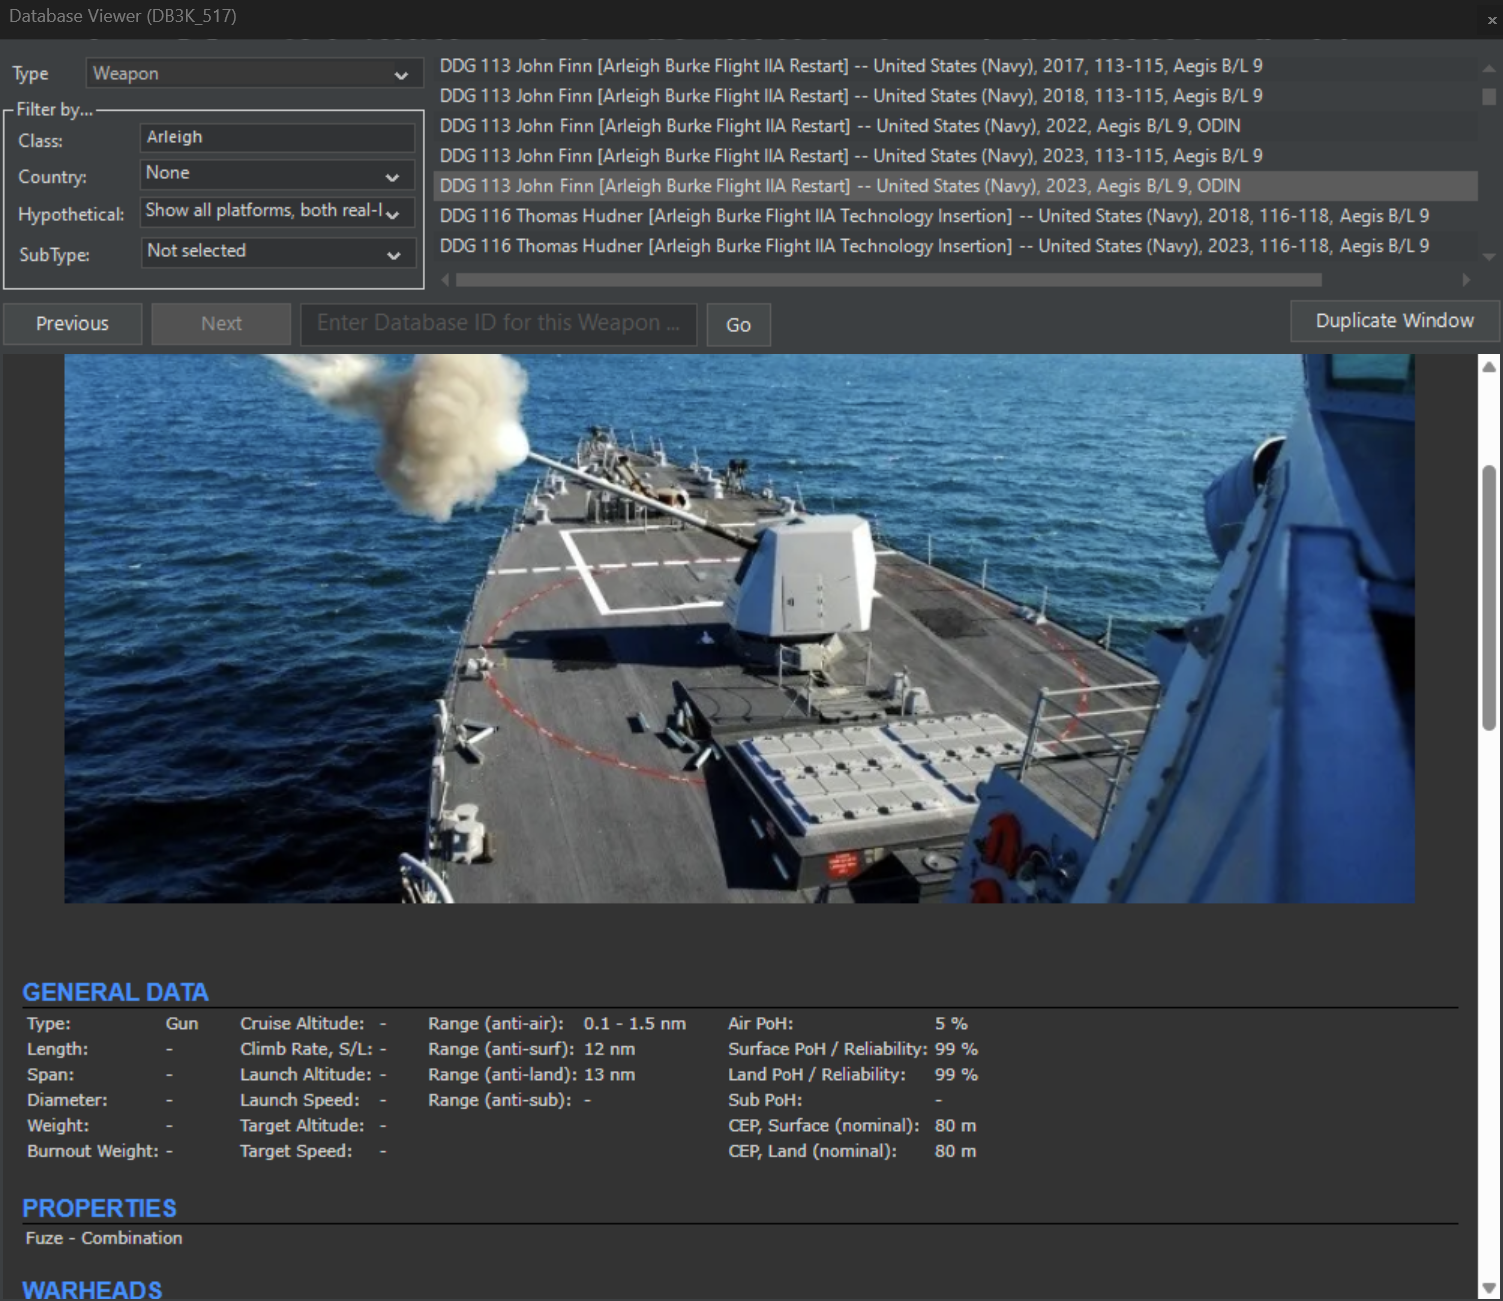This screenshot has width=1503, height=1301.
Task: Click the details pane scroll-down arrow
Action: tap(1489, 1288)
